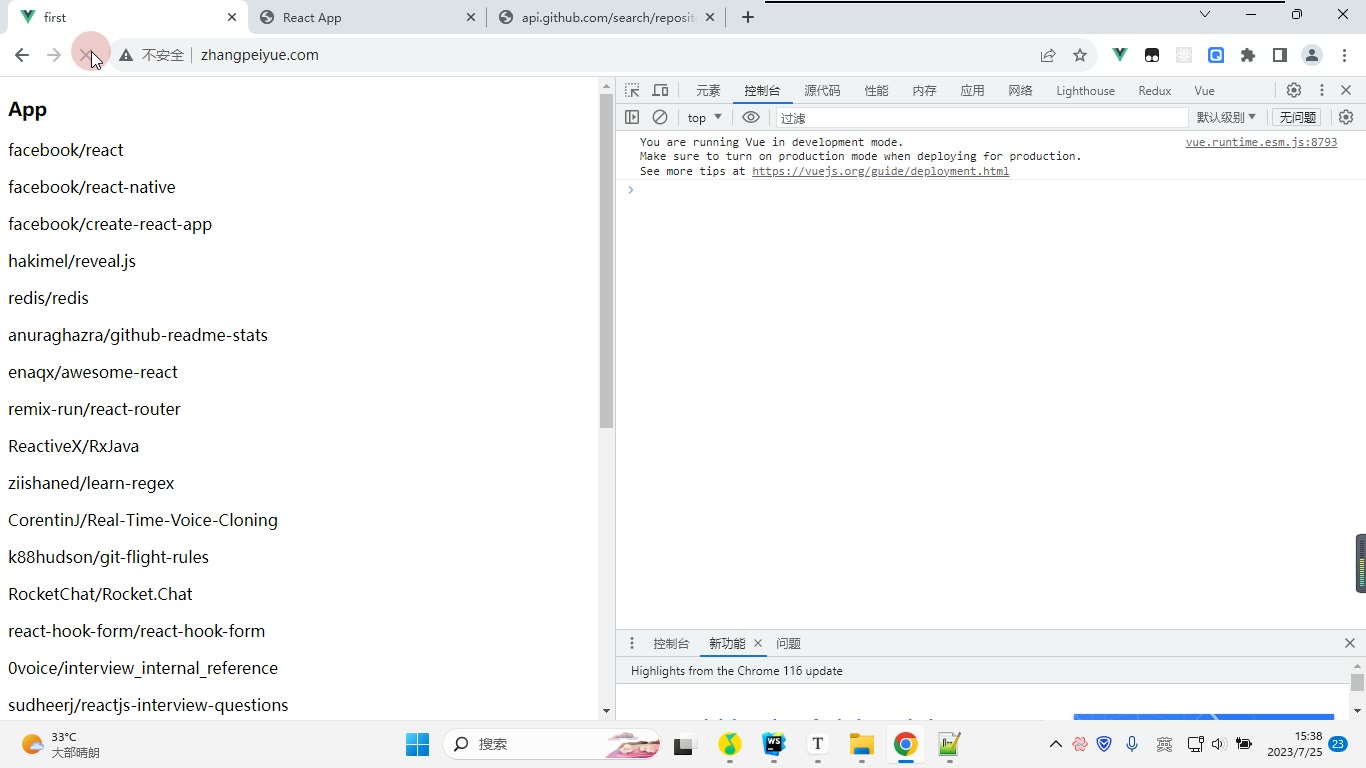This screenshot has width=1366, height=768.
Task: Open the vuejs.org deployment guide link
Action: pyautogui.click(x=880, y=171)
